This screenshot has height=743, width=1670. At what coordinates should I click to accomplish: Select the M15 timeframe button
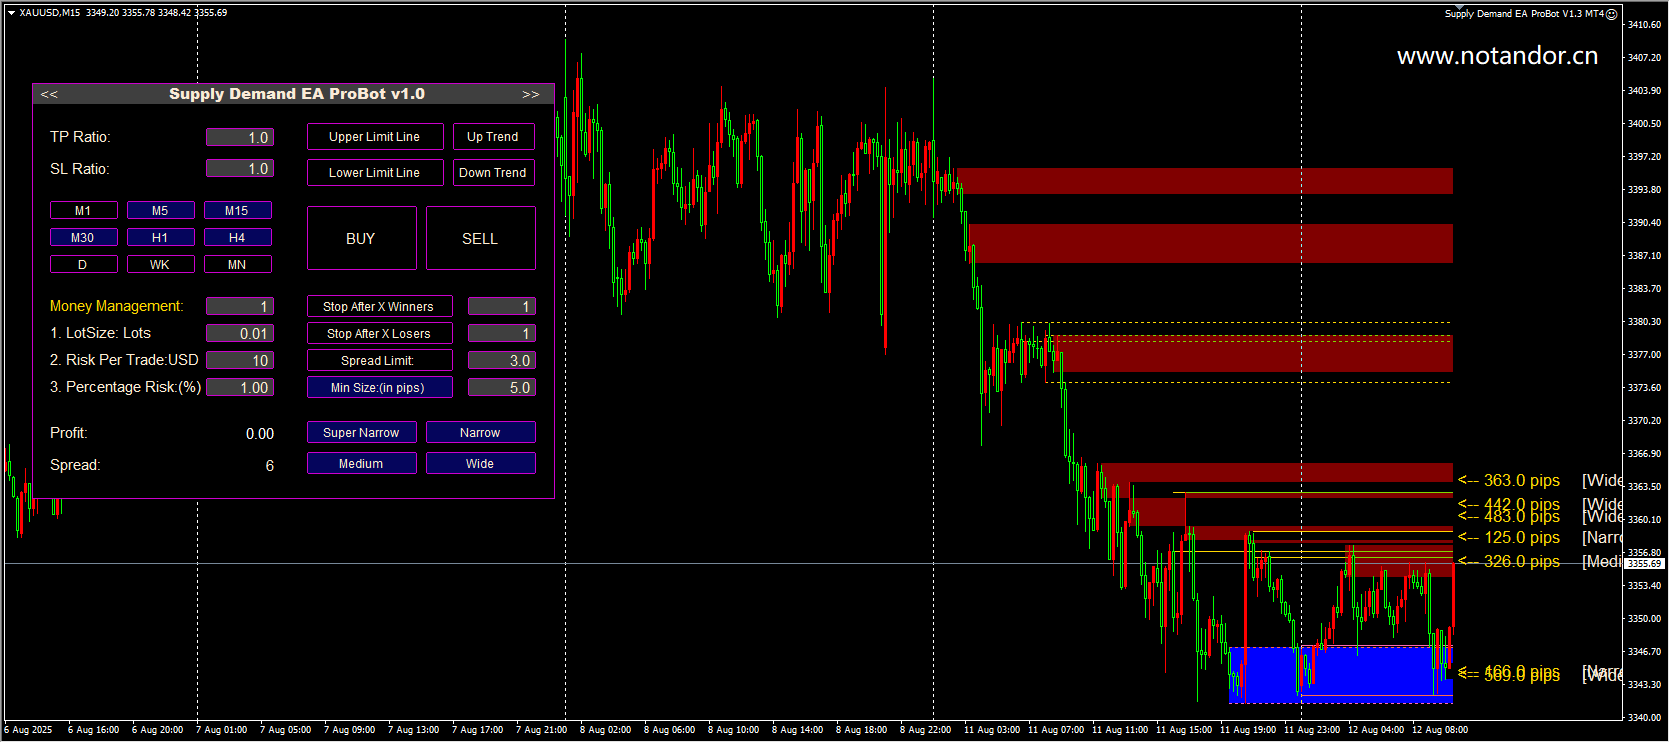point(237,211)
